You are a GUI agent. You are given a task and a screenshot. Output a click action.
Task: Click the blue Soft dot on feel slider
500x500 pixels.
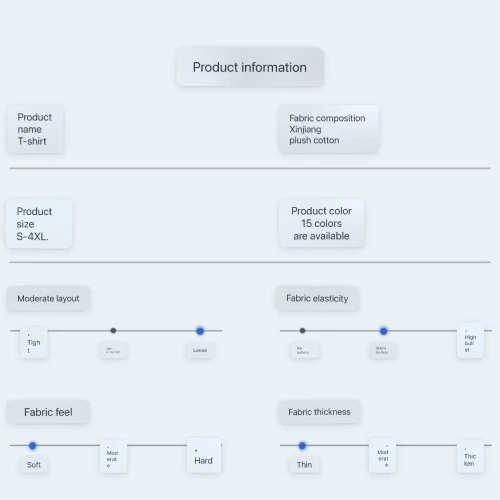pyautogui.click(x=33, y=446)
